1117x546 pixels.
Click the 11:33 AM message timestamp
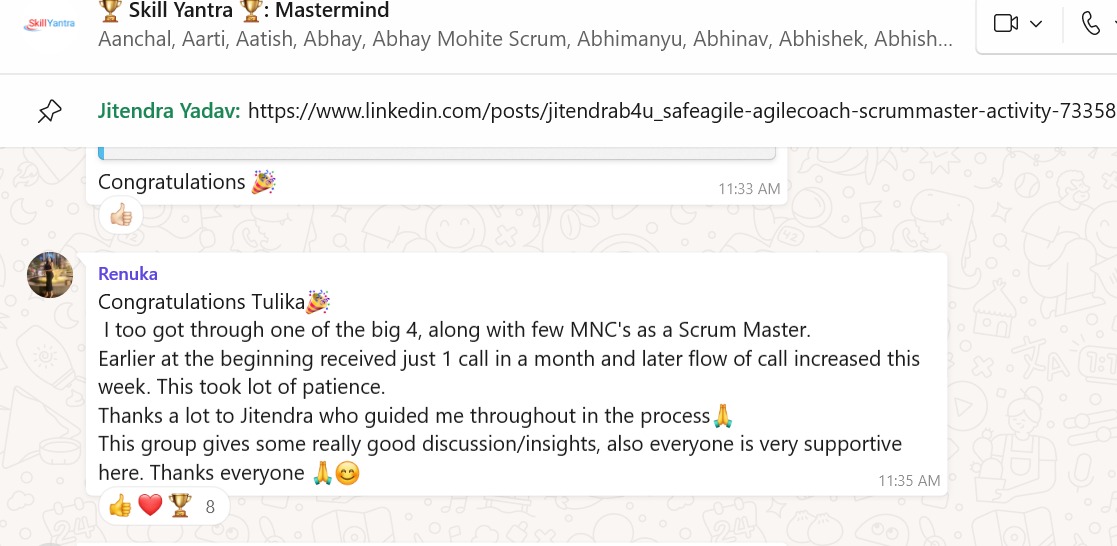click(x=749, y=188)
